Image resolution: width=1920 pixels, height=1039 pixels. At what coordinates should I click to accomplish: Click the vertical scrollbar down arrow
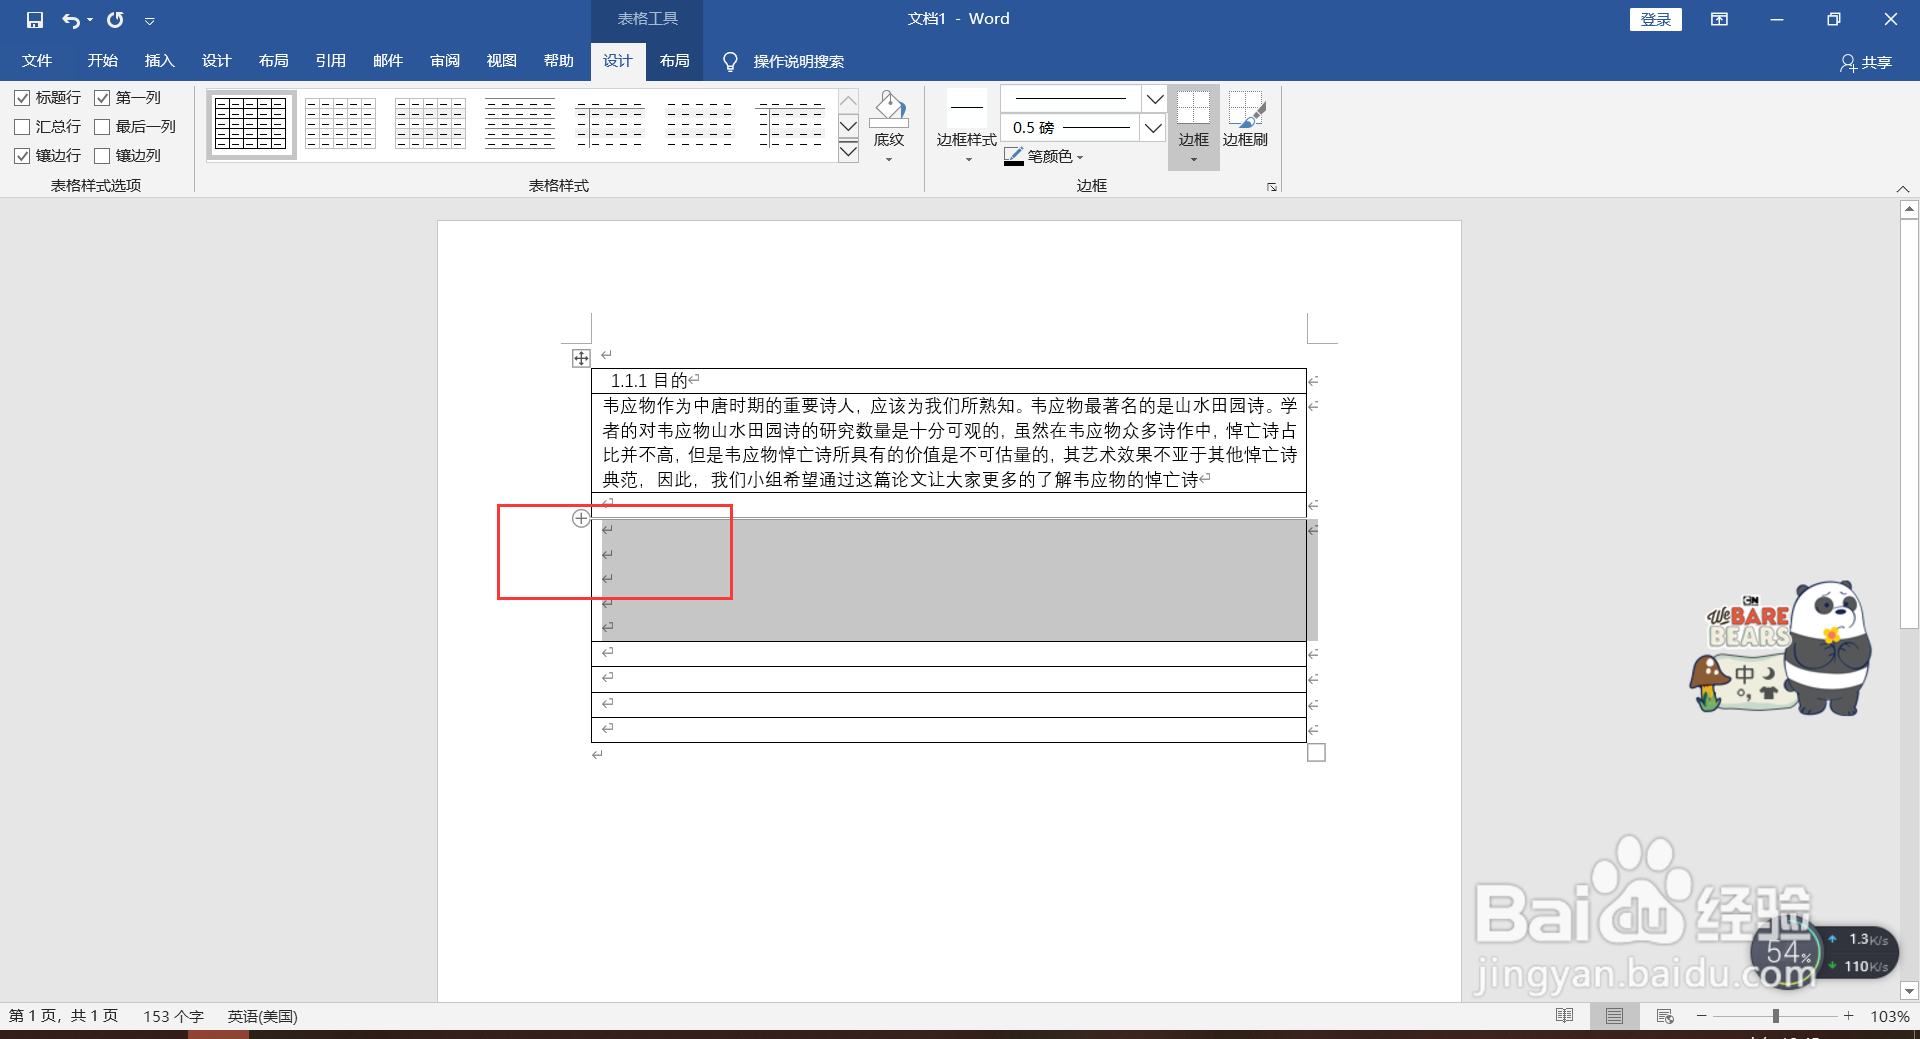(1909, 992)
